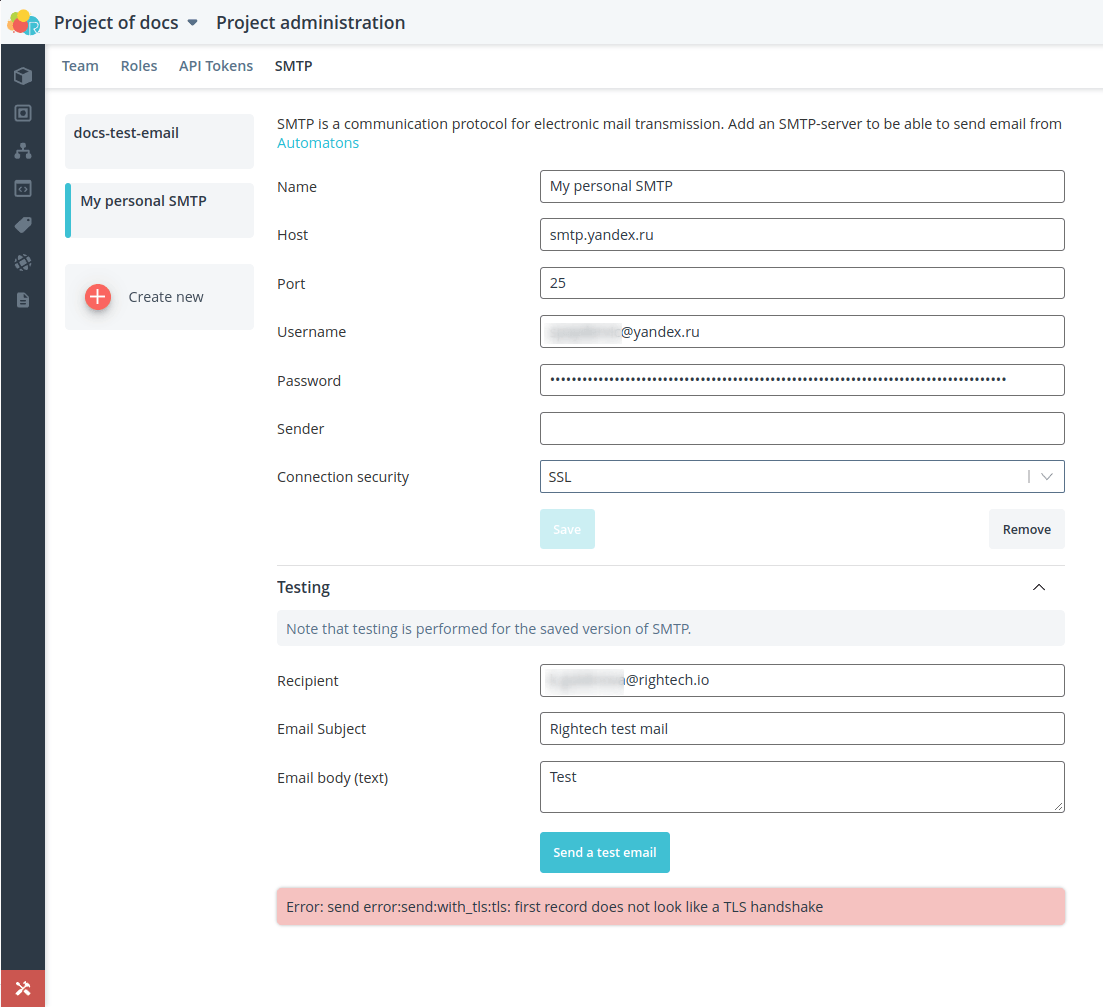1103x1007 pixels.
Task: Click the Connection security label
Action: tap(343, 477)
